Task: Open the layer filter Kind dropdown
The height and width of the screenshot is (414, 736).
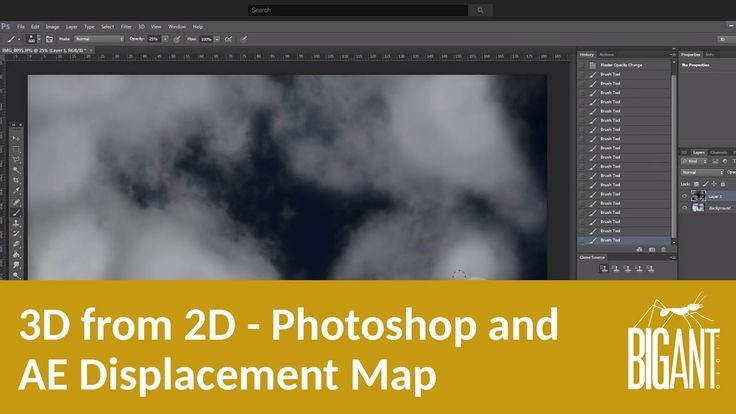Action: click(694, 161)
